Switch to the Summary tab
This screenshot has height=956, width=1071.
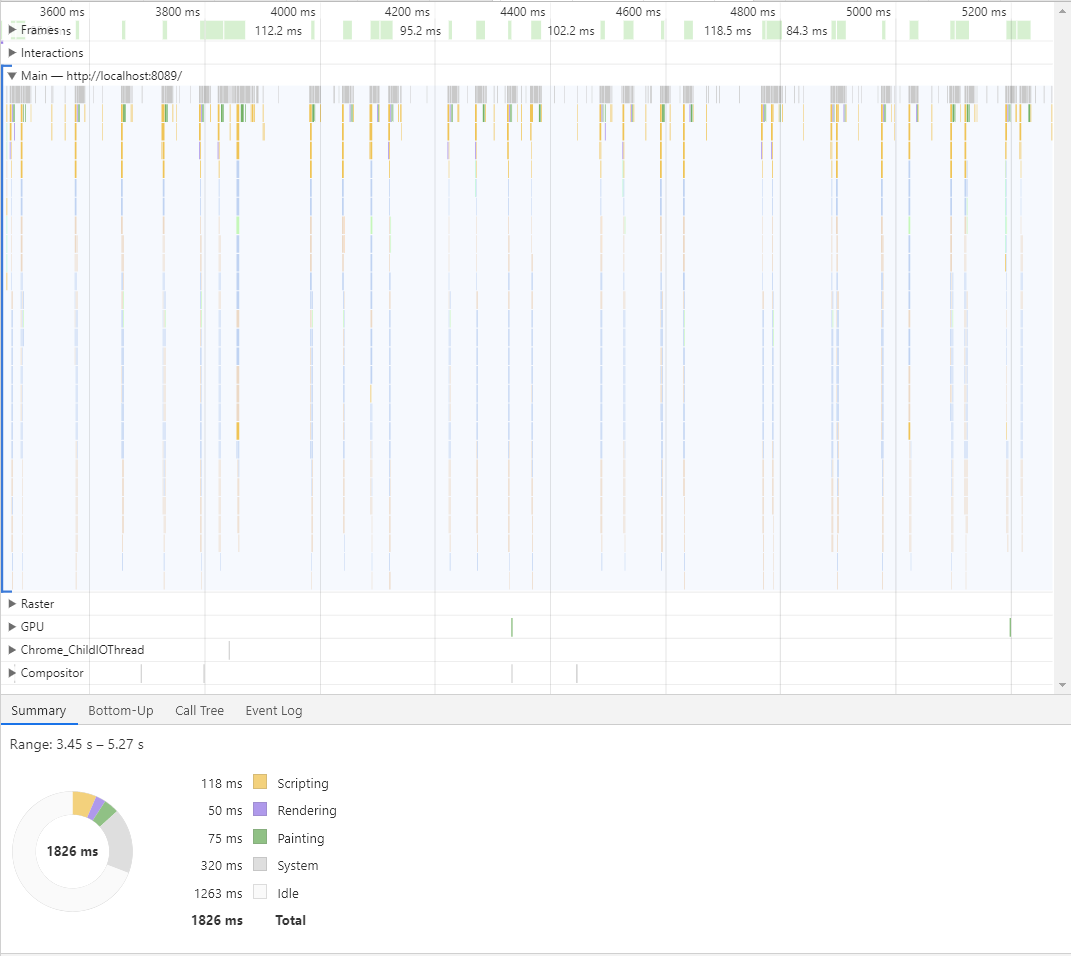38,711
